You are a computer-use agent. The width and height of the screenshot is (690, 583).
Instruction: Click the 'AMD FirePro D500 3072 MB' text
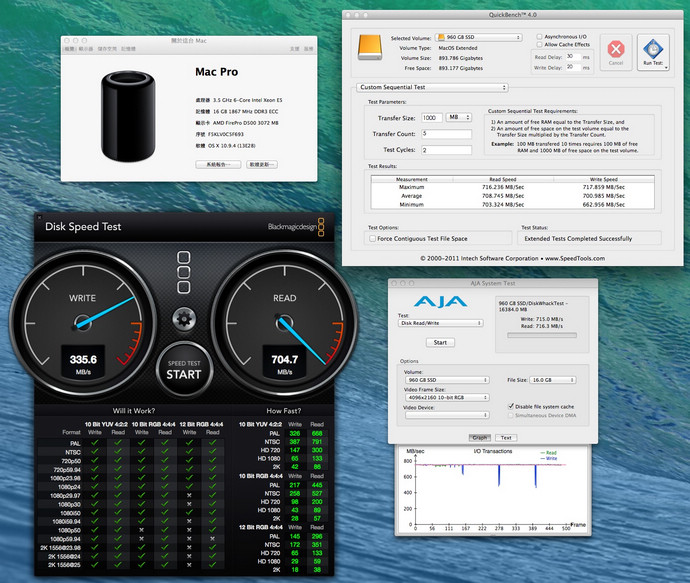coord(246,123)
